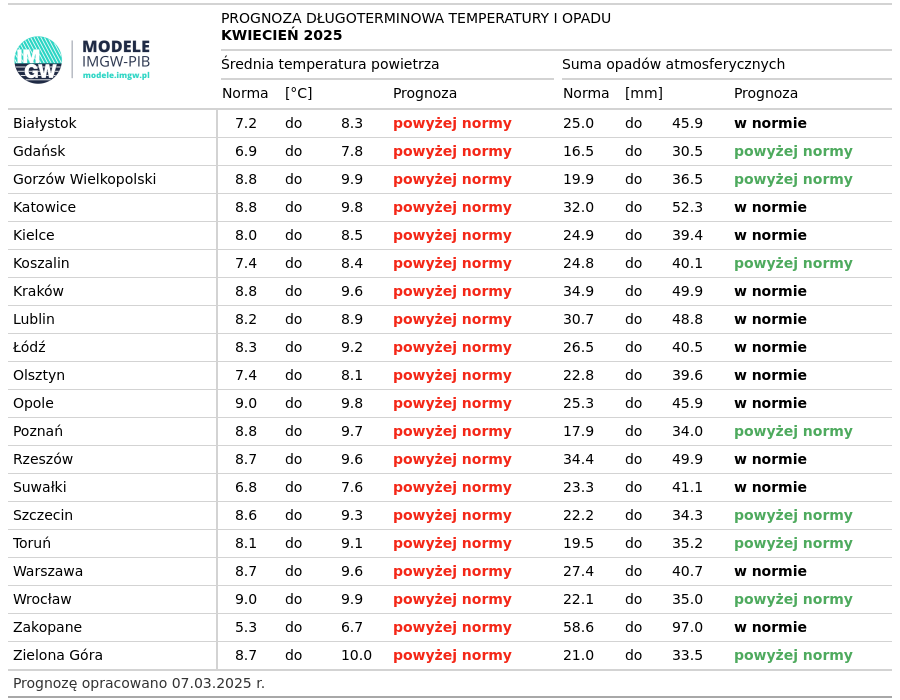The width and height of the screenshot is (900, 700).
Task: Click Gdańsk's green powyżej normy precipitation forecast
Action: pyautogui.click(x=793, y=151)
